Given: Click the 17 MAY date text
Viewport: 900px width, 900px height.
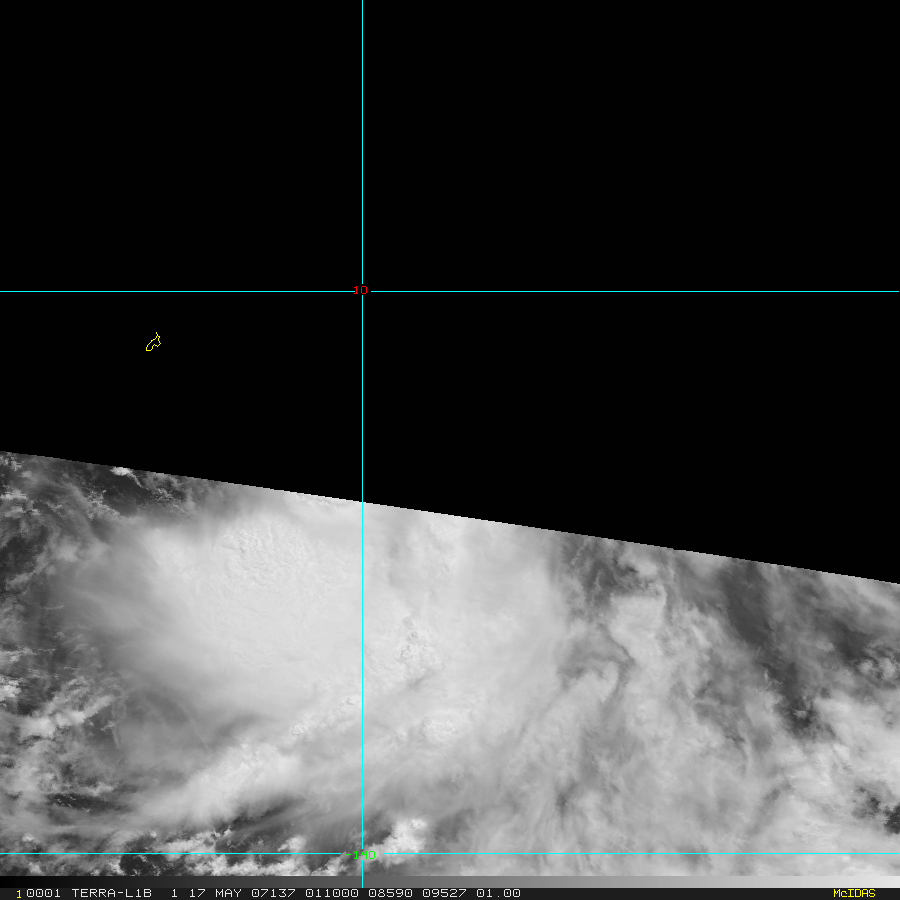Looking at the screenshot, I should (215, 893).
